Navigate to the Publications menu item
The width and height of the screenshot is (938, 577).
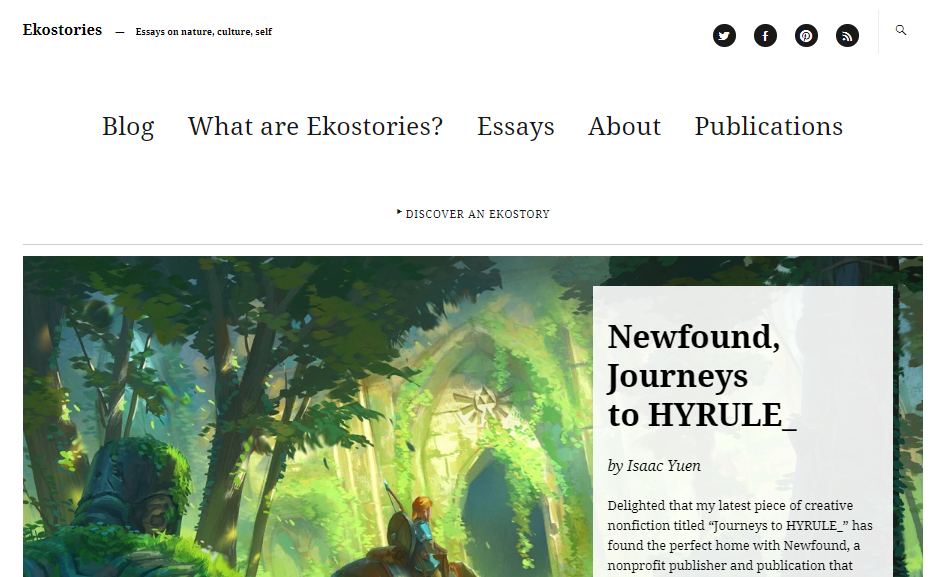pos(768,126)
